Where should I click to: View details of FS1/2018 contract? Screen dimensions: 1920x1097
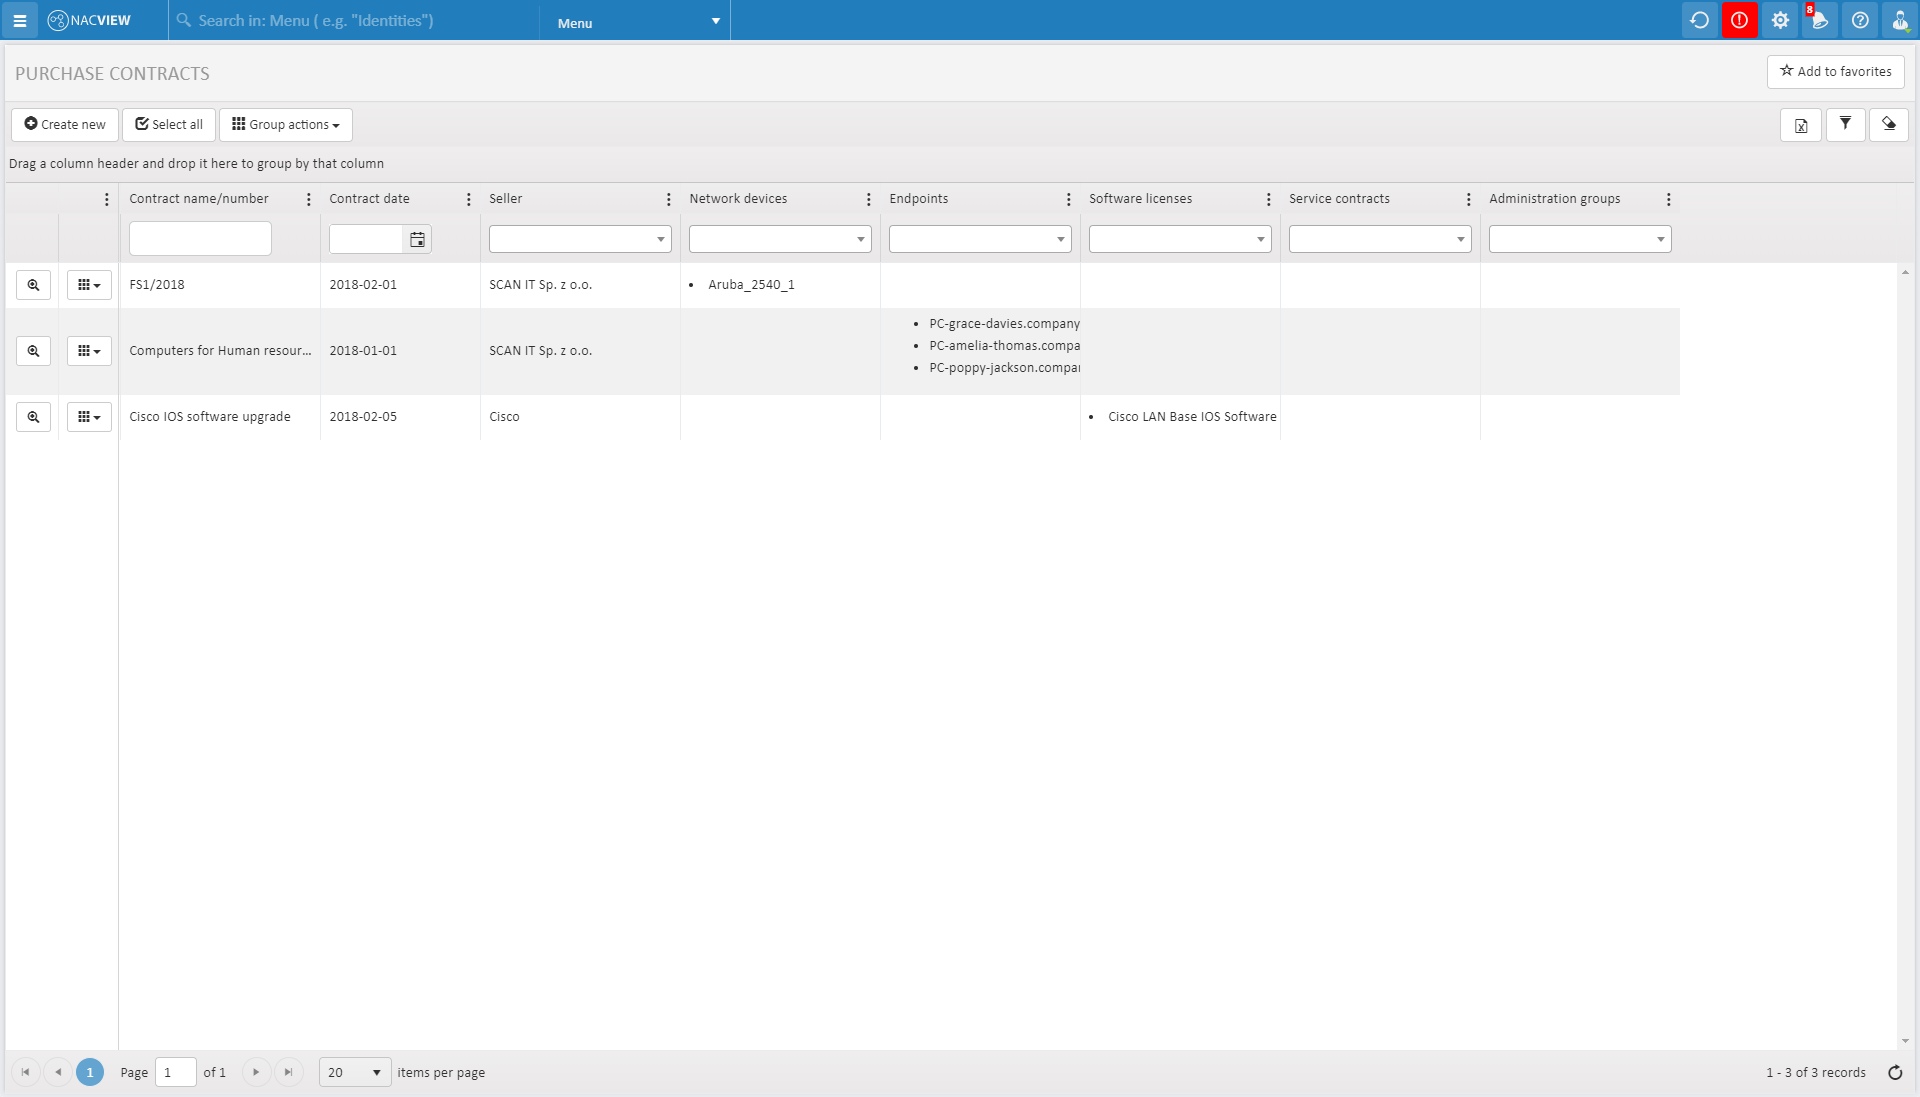click(x=33, y=285)
